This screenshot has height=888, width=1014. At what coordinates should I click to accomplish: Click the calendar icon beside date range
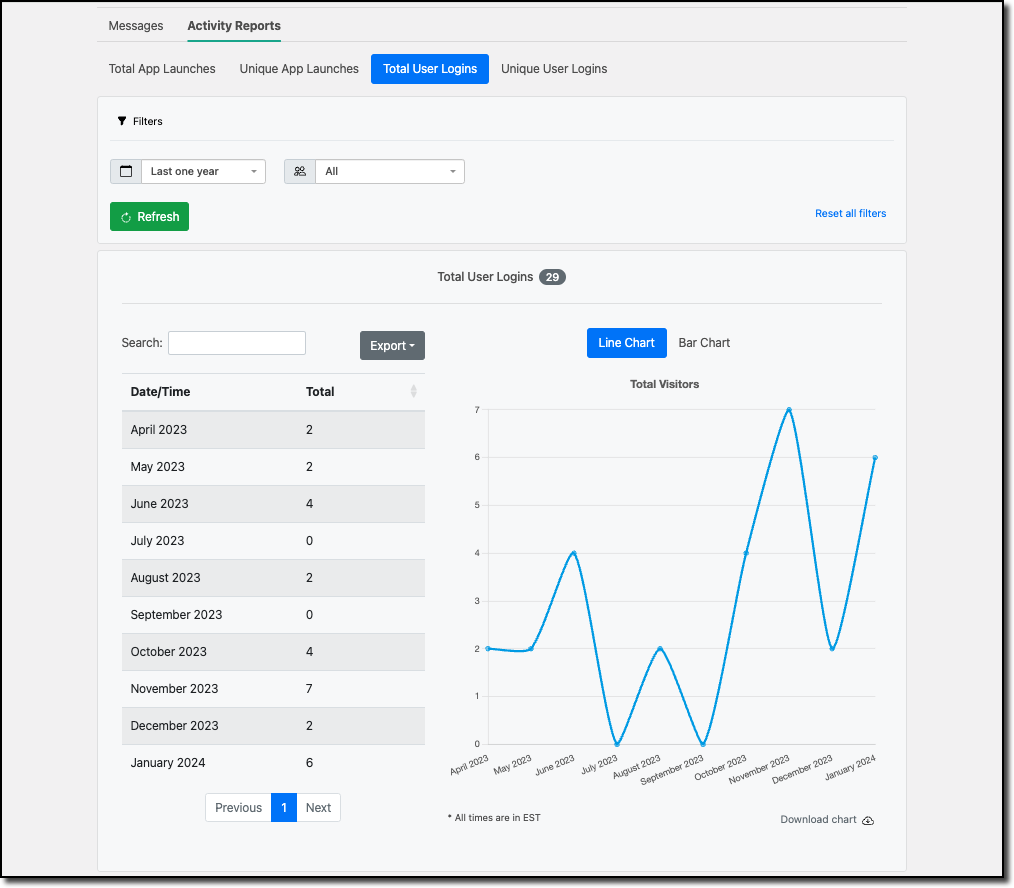pyautogui.click(x=126, y=171)
